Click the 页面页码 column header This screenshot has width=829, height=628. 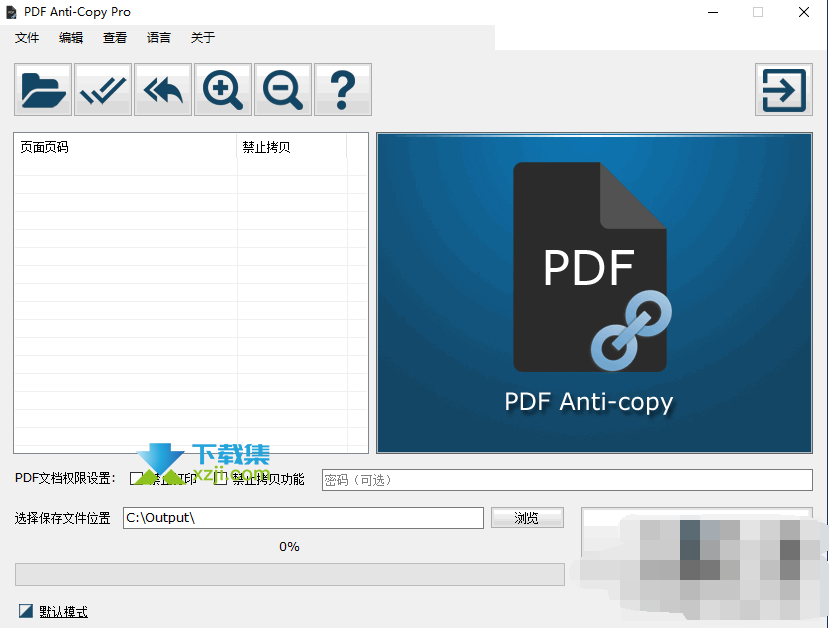click(125, 147)
